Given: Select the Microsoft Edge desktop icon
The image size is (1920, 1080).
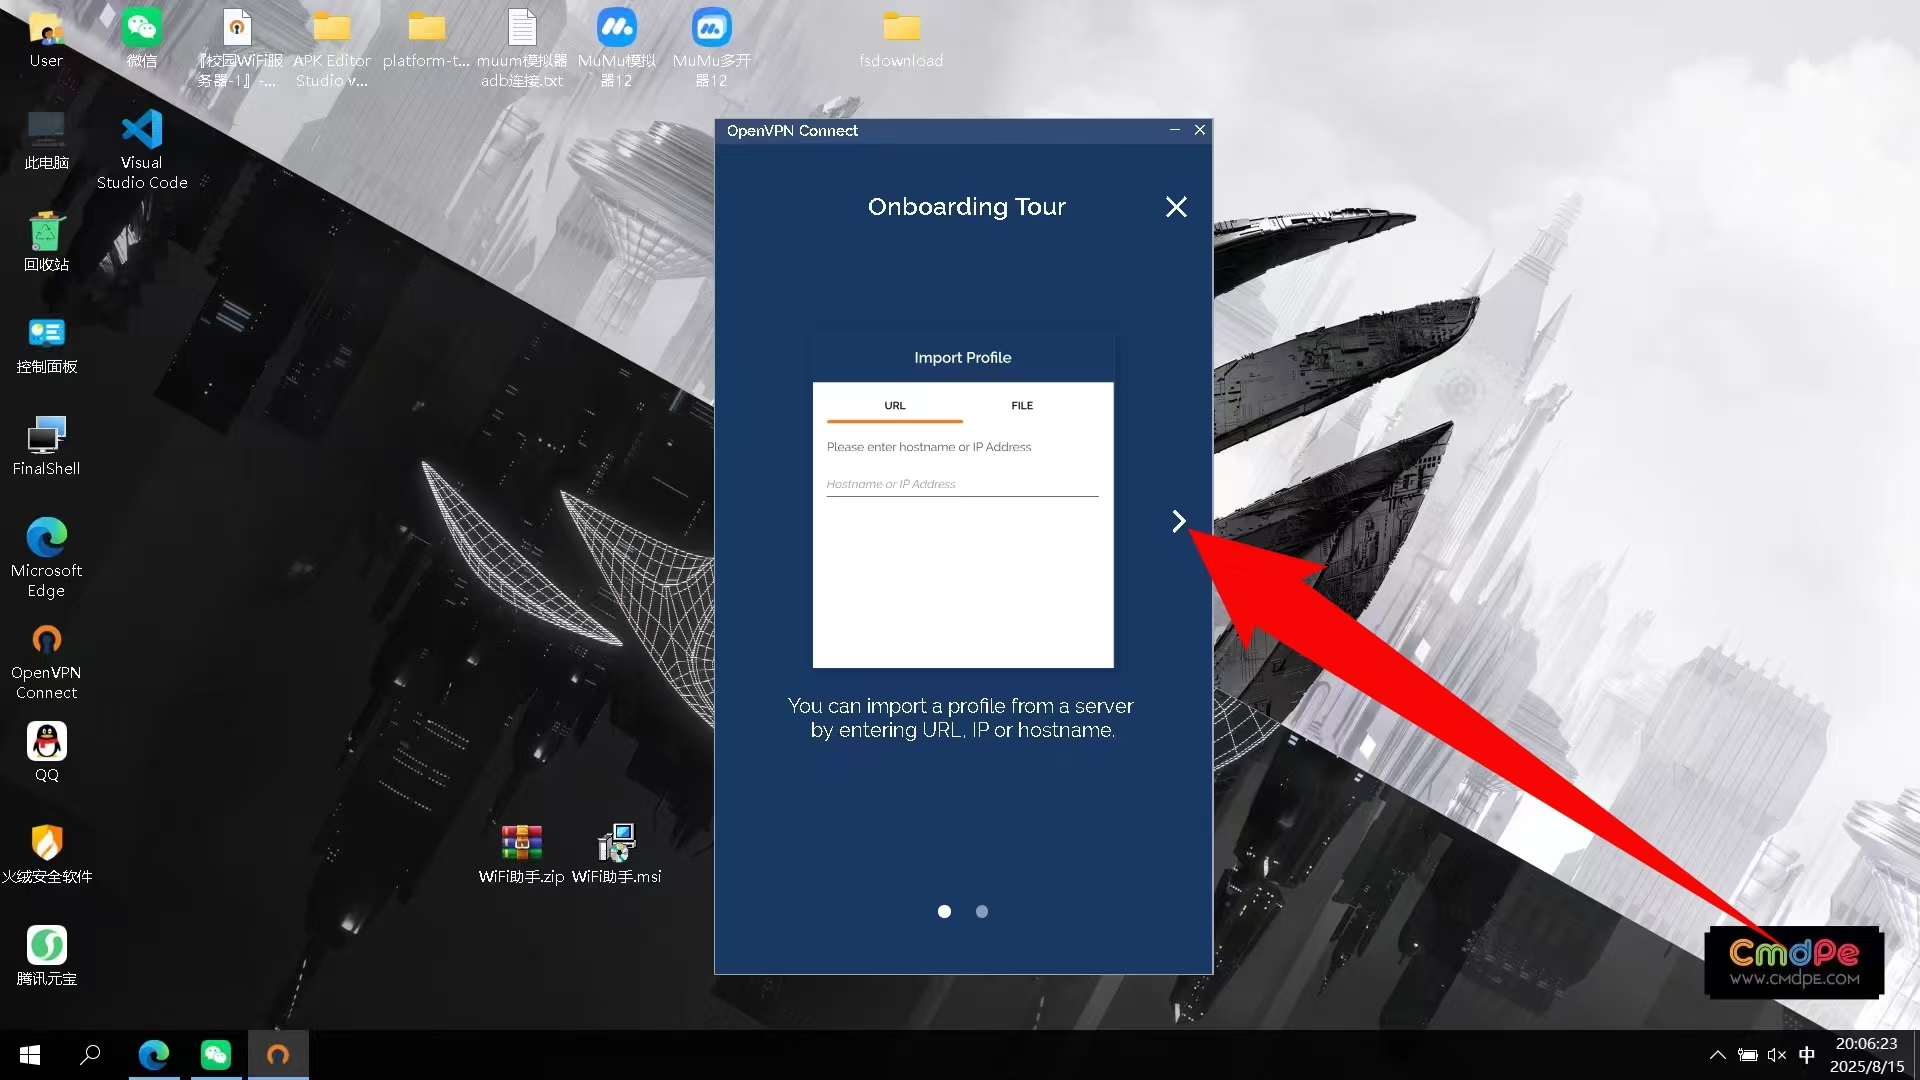Looking at the screenshot, I should (x=46, y=558).
